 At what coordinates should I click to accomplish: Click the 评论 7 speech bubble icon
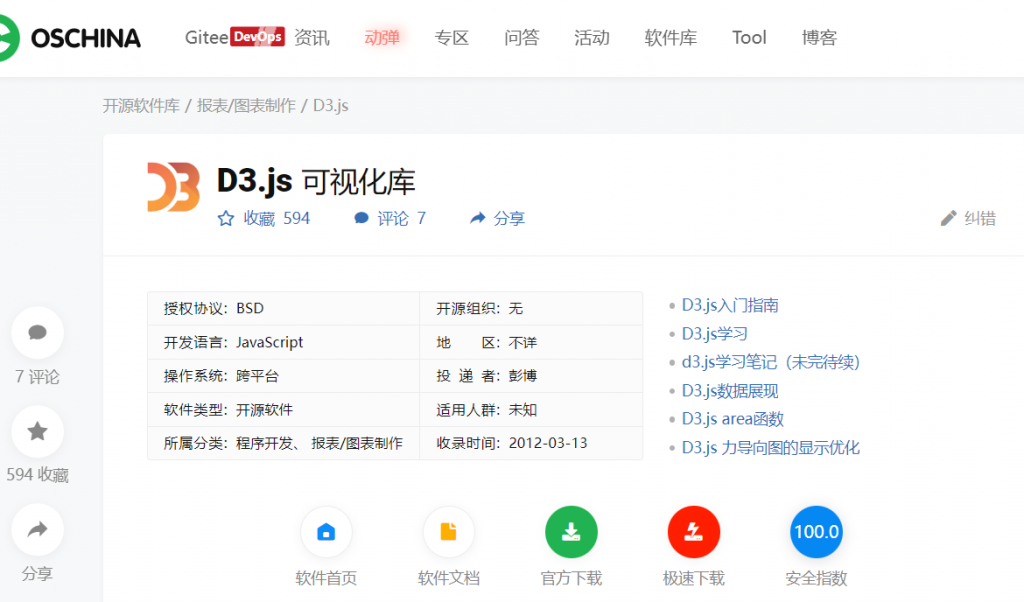tap(361, 218)
